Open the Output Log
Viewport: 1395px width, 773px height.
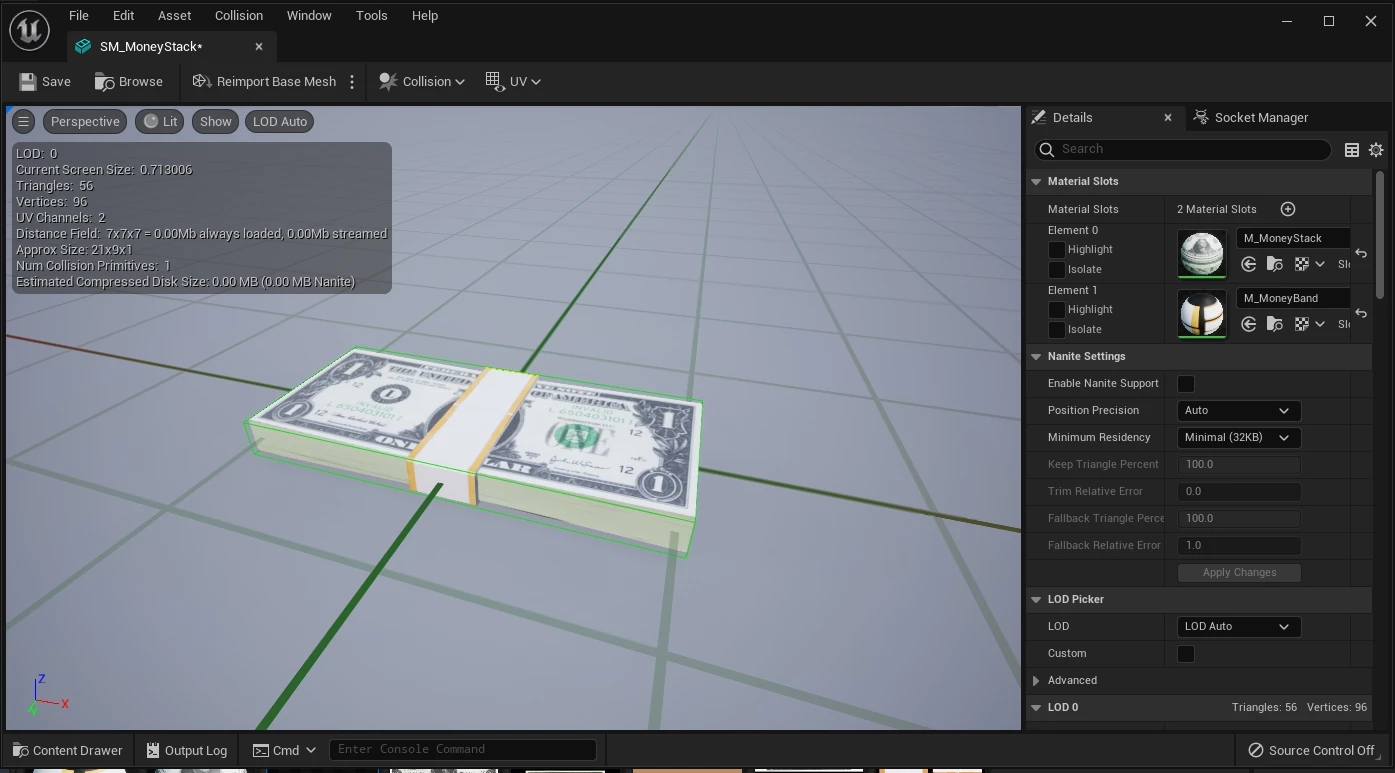(187, 751)
